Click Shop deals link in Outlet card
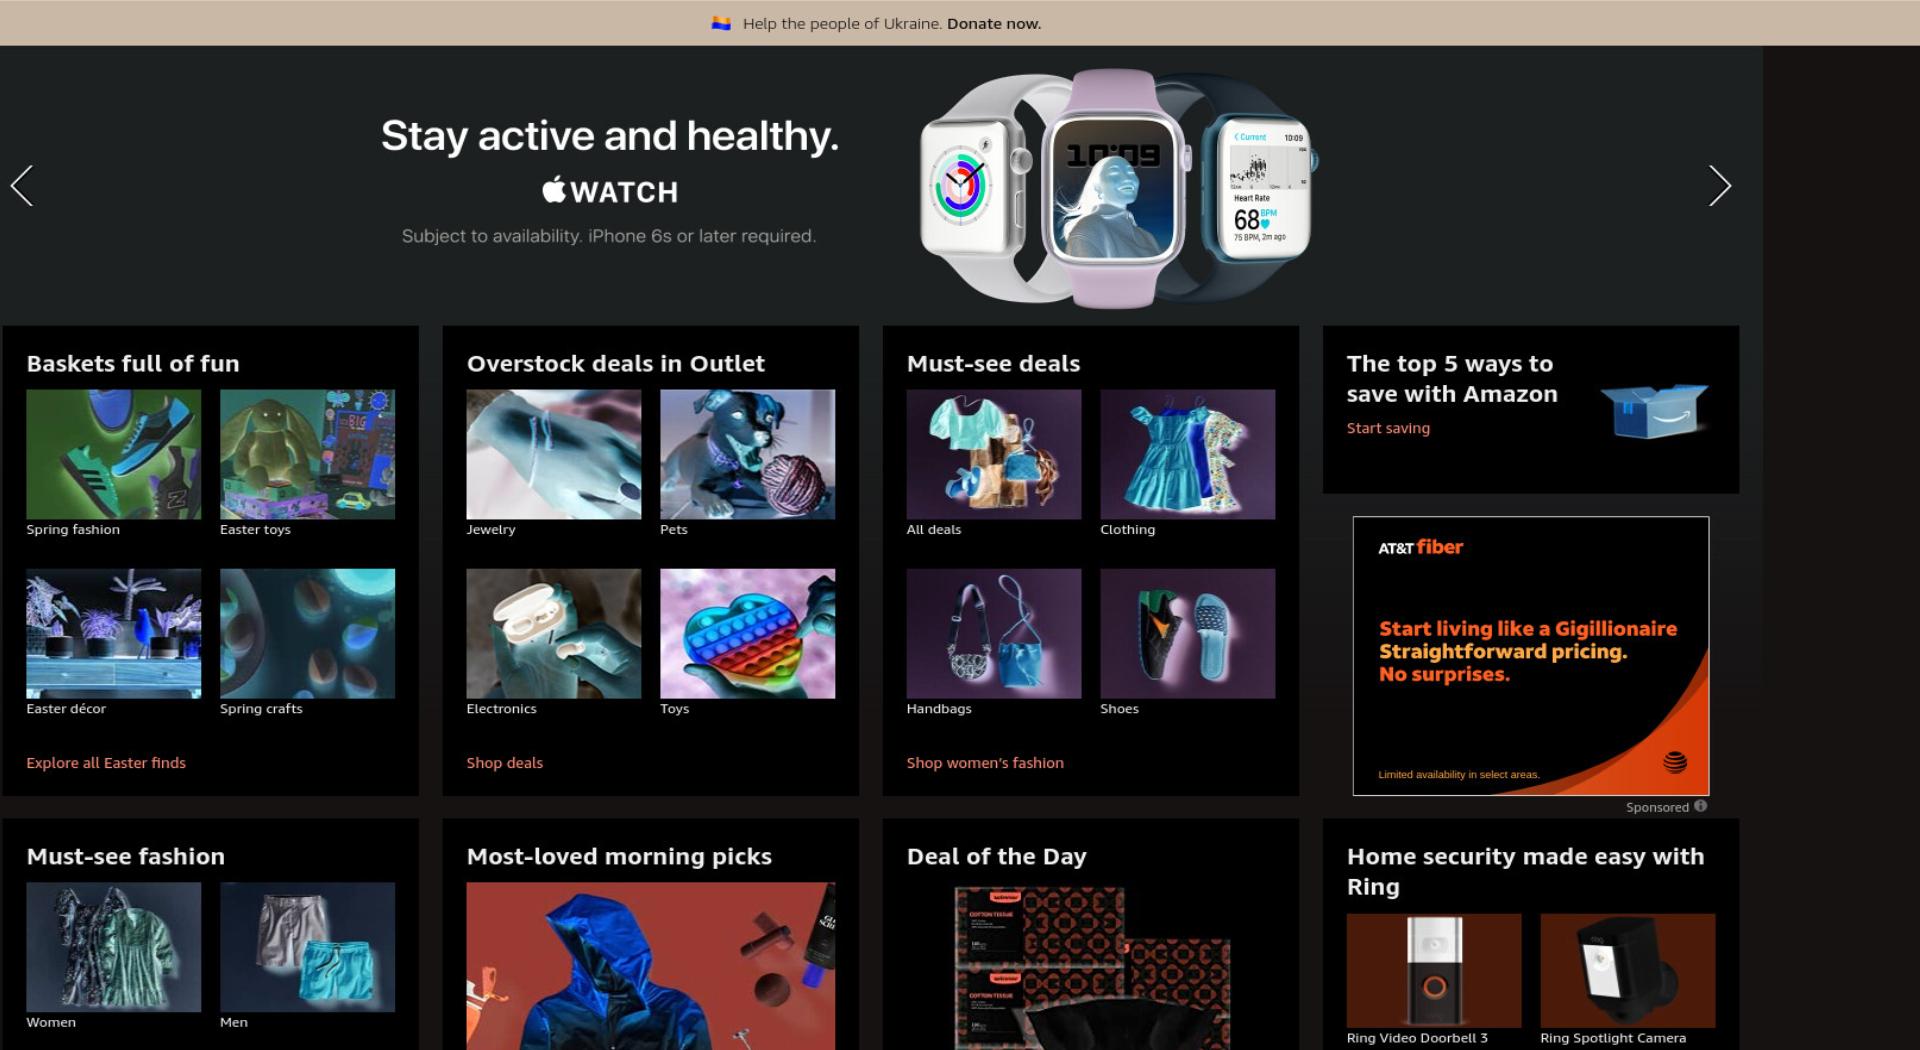This screenshot has height=1050, width=1920. click(x=505, y=763)
